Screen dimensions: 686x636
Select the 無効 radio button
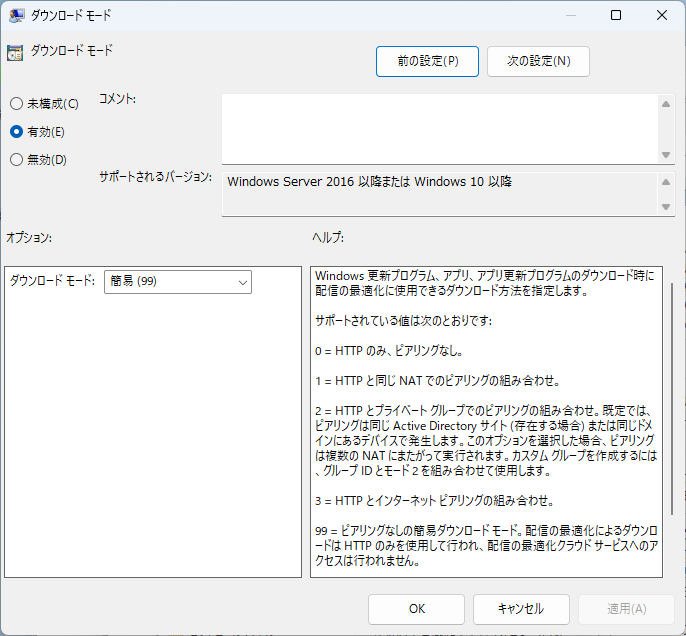pos(16,159)
